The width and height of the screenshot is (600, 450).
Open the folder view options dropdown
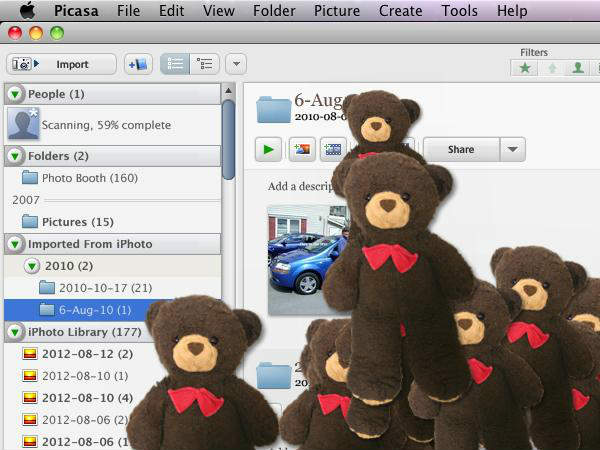pos(236,64)
